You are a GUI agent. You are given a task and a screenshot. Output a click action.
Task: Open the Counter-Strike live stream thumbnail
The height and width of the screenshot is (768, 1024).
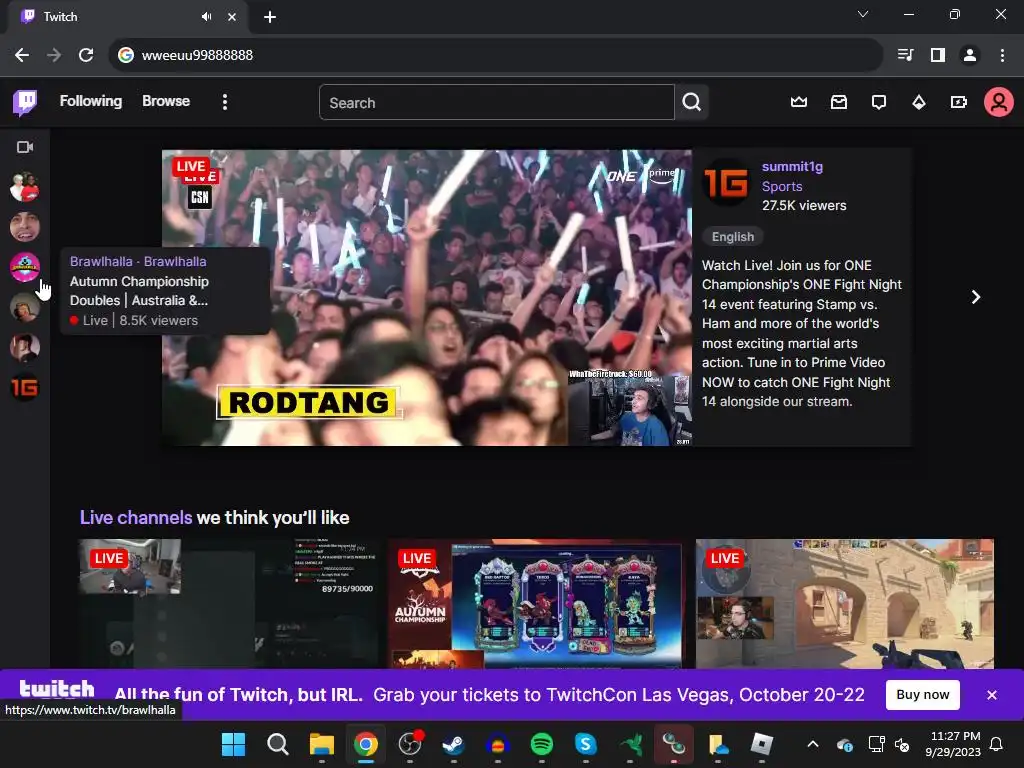[844, 603]
